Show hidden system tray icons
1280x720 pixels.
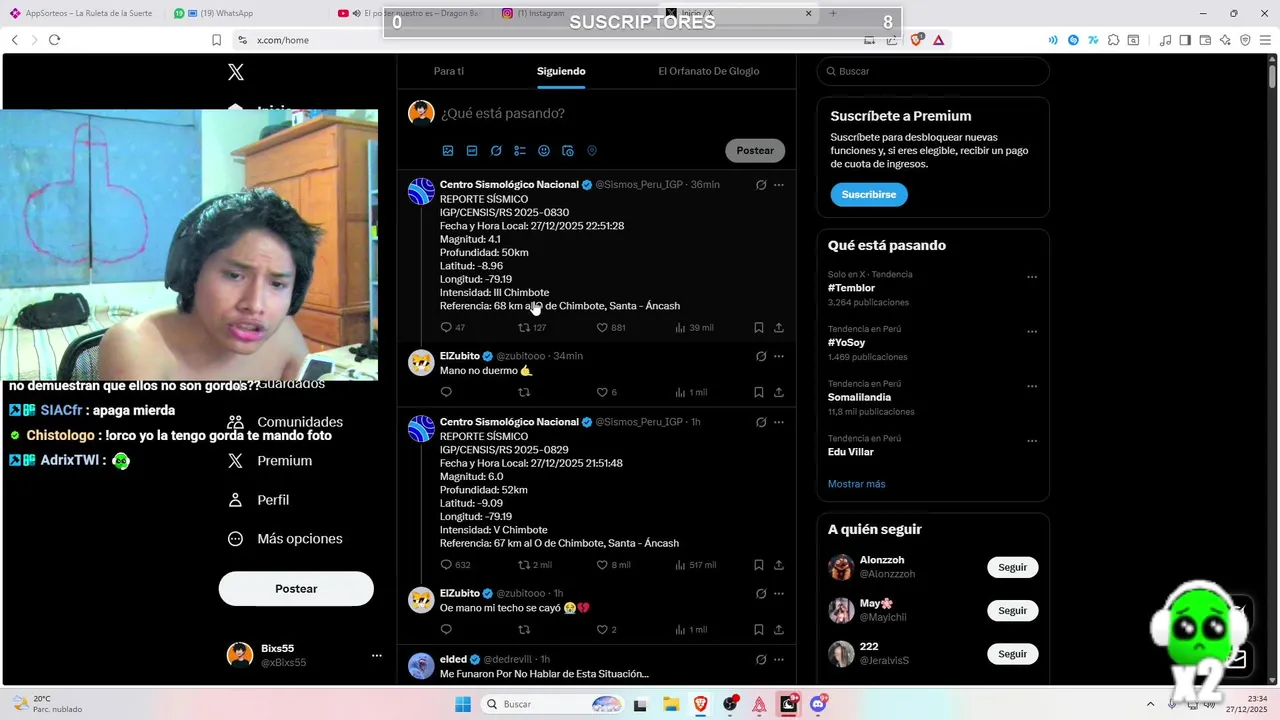(1150, 704)
